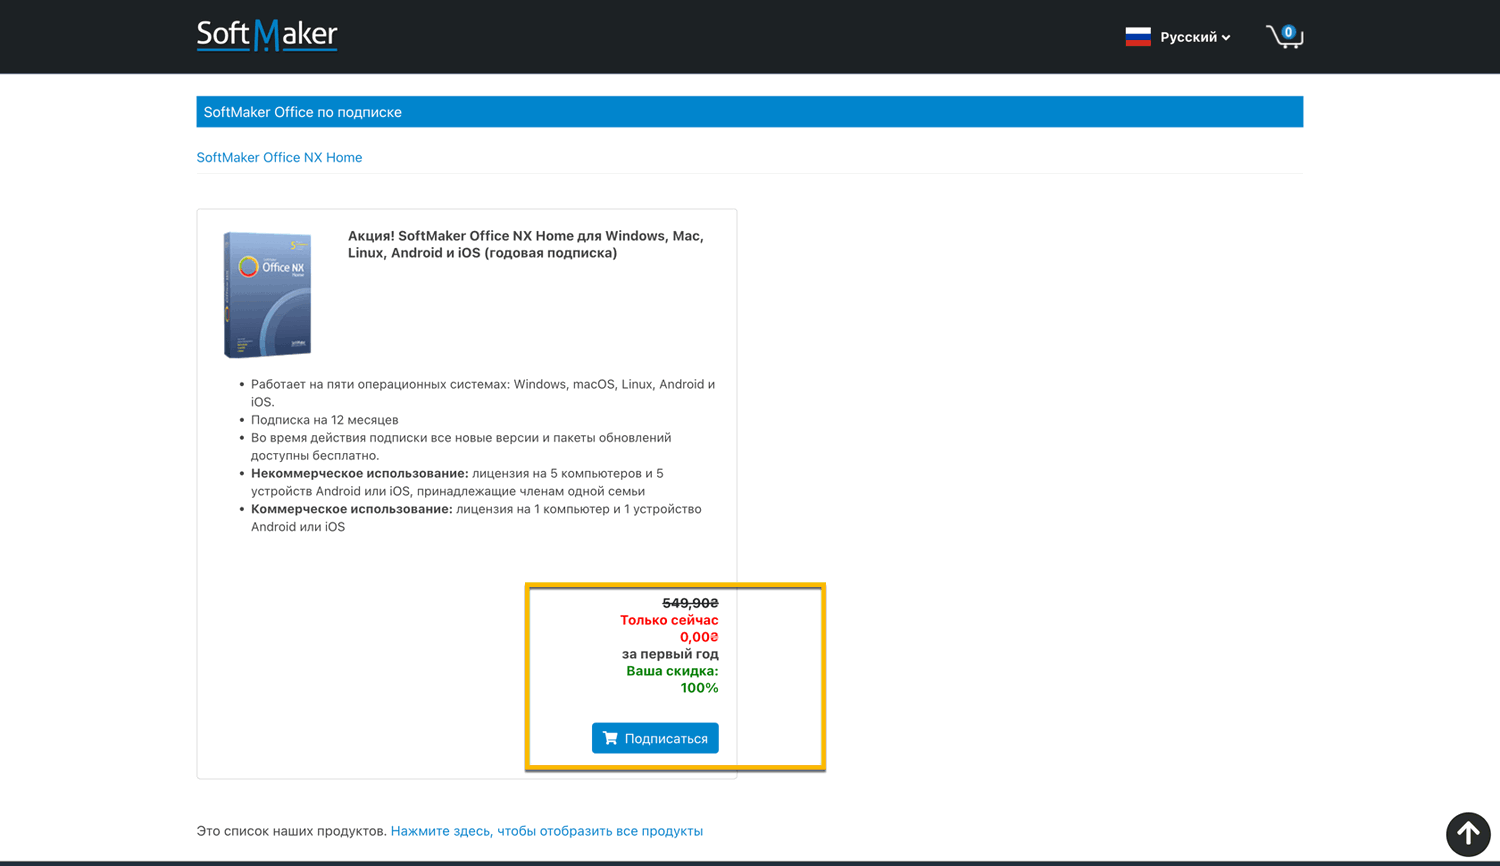1500x866 pixels.
Task: Open the shopping cart
Action: click(x=1284, y=37)
